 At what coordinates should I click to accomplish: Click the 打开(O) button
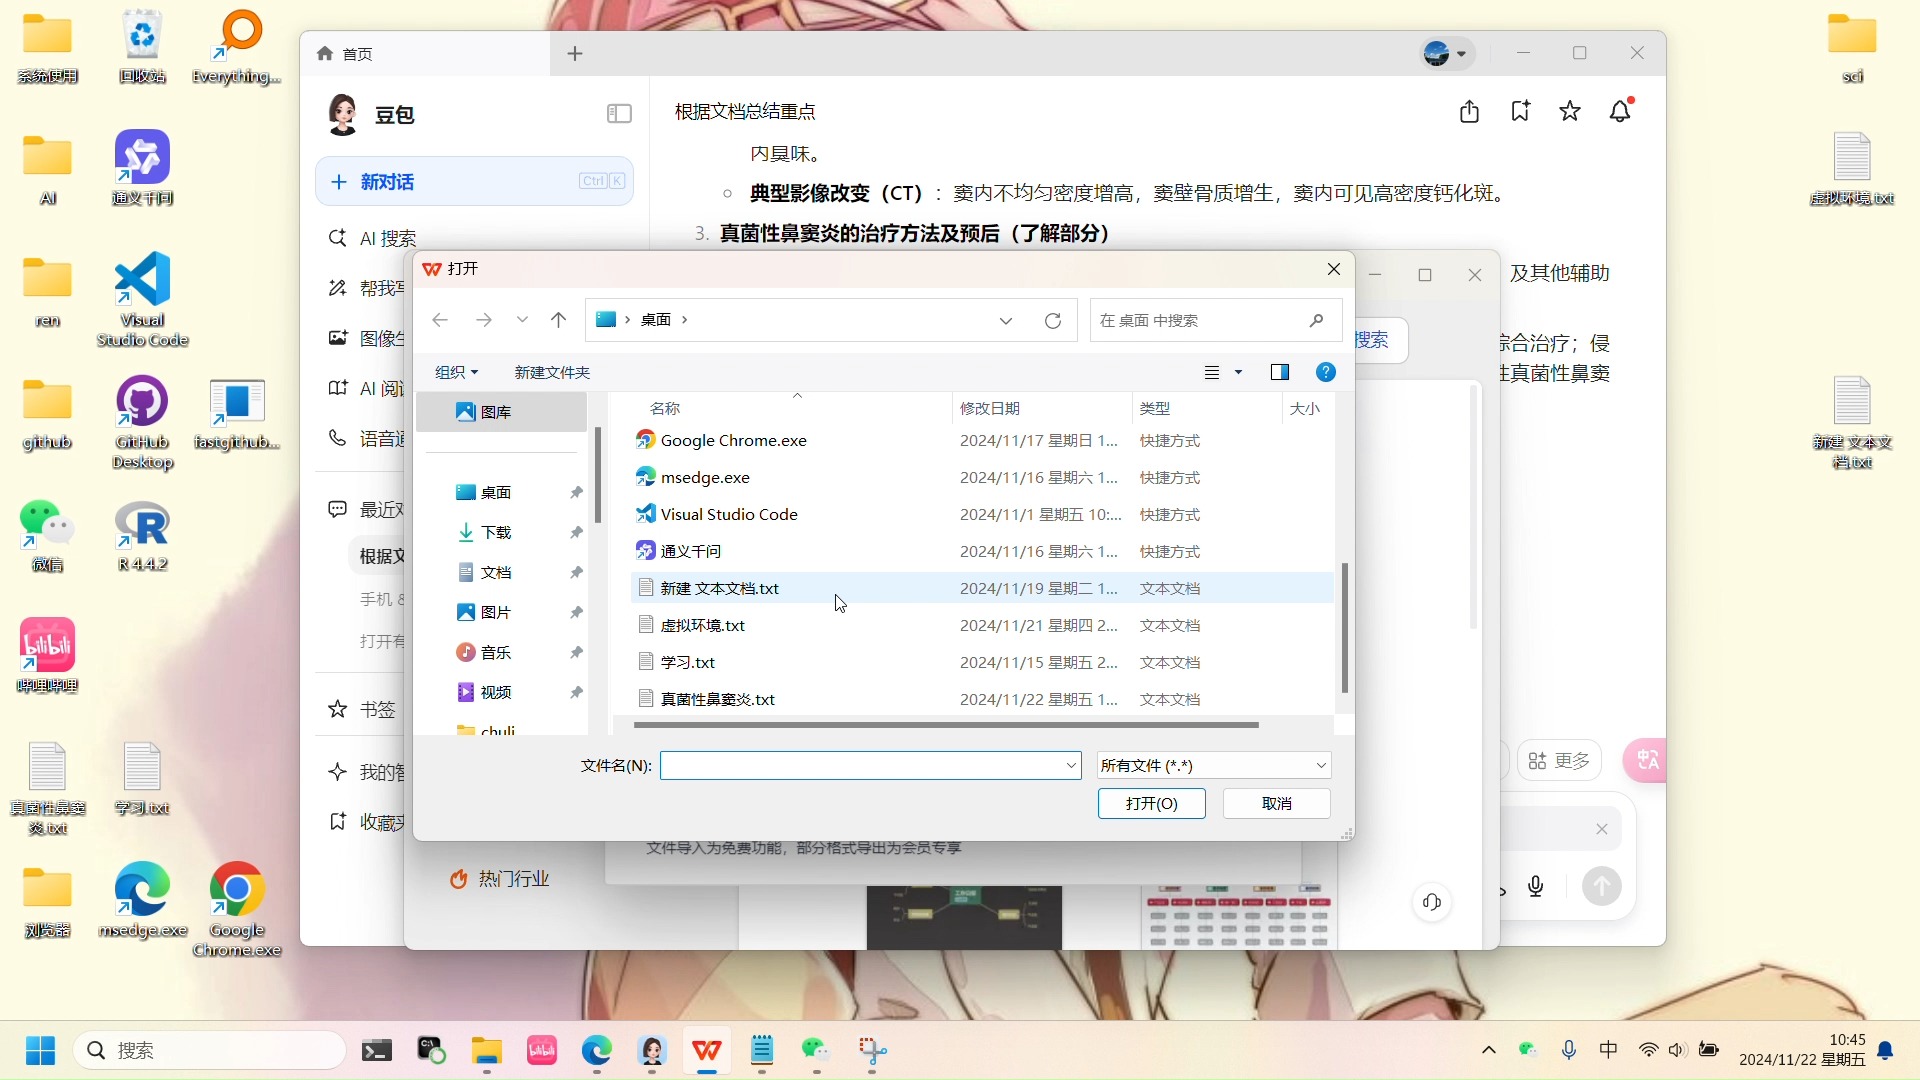tap(1151, 803)
